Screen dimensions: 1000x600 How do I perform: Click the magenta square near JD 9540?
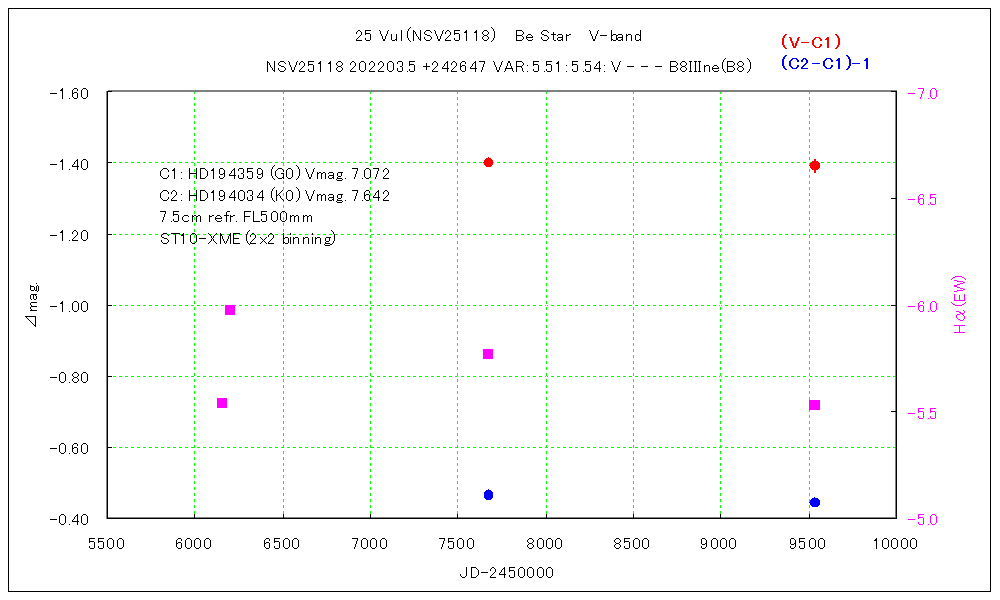[815, 405]
